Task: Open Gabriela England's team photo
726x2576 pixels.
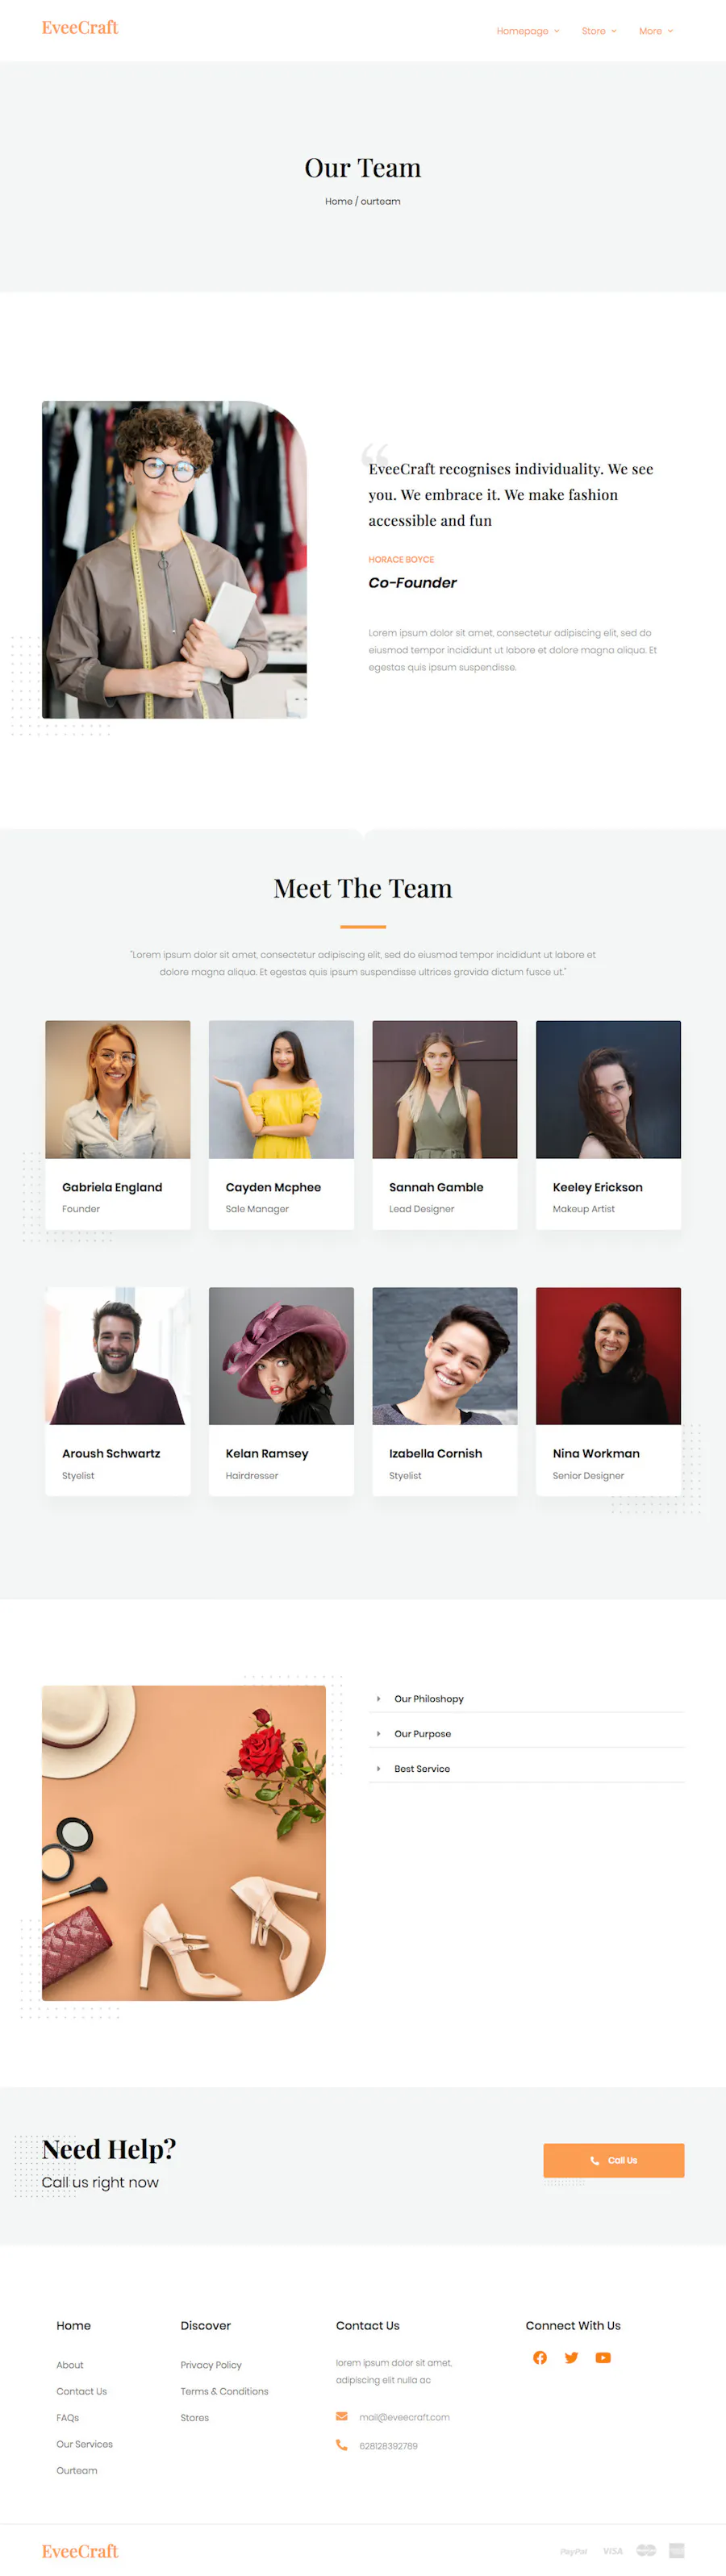Action: tap(118, 1089)
